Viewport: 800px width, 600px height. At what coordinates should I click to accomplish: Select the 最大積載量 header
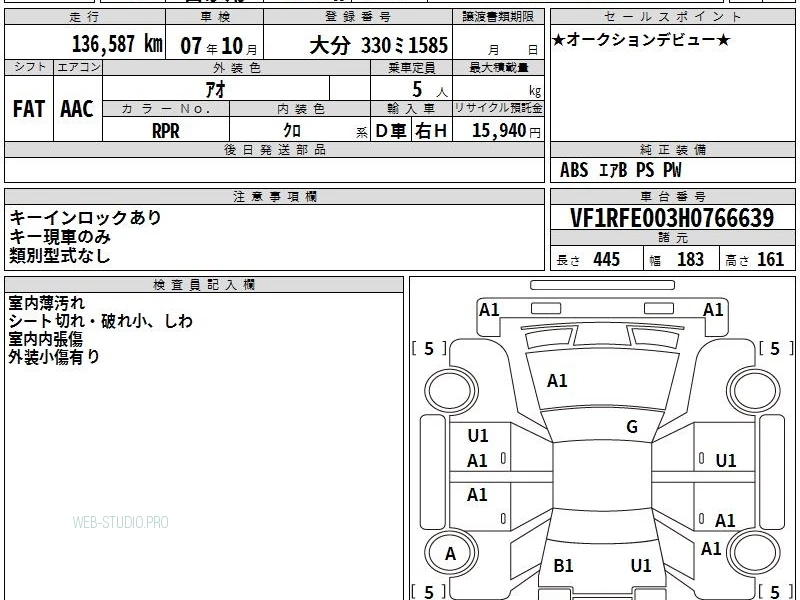pyautogui.click(x=498, y=67)
